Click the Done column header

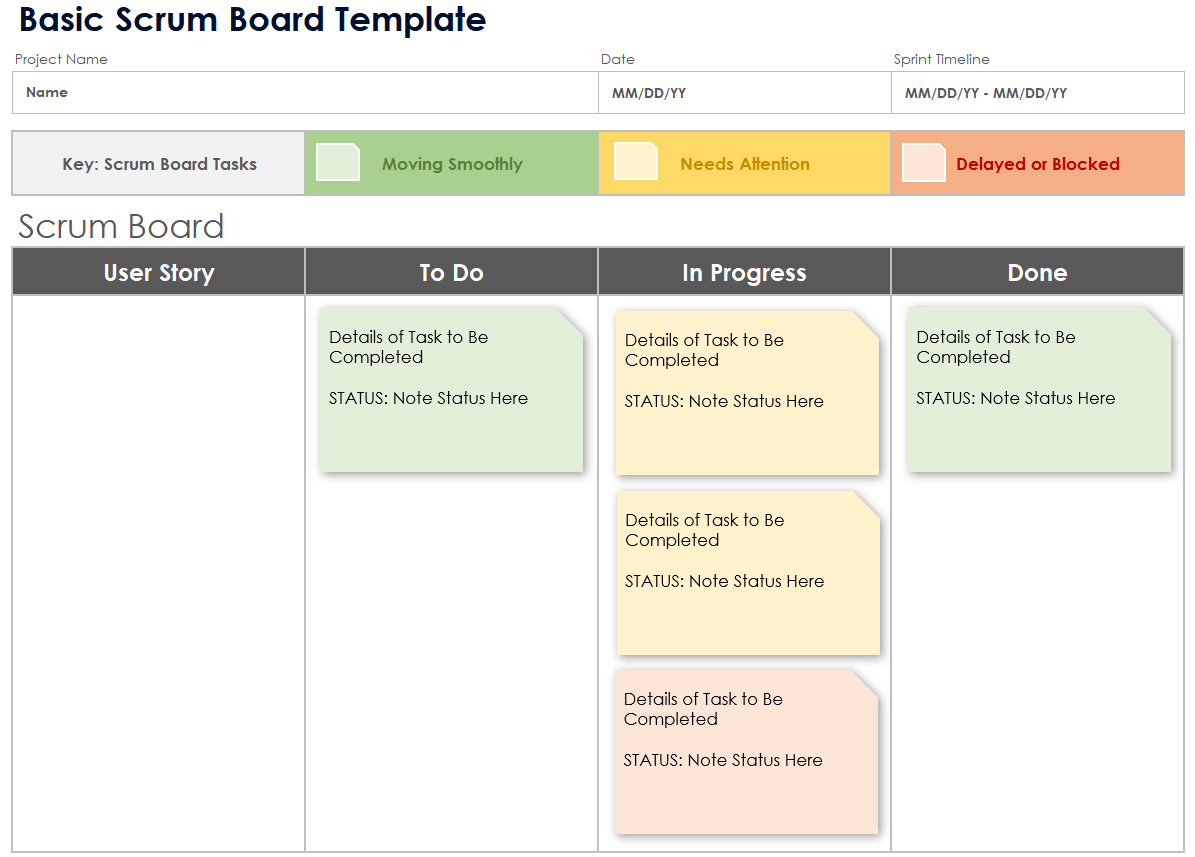point(1037,273)
